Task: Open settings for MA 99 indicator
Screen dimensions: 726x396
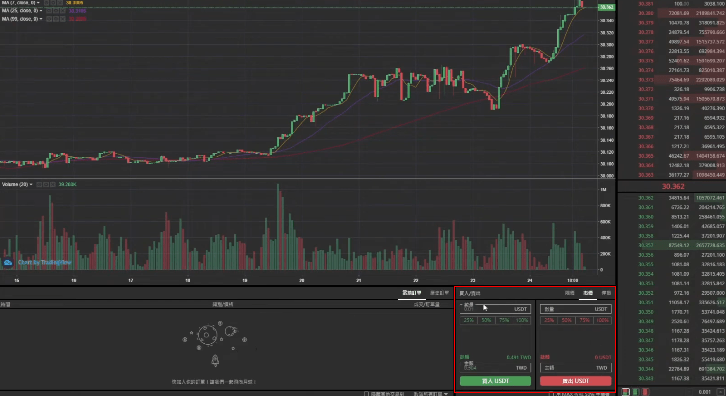Action: click(x=56, y=19)
